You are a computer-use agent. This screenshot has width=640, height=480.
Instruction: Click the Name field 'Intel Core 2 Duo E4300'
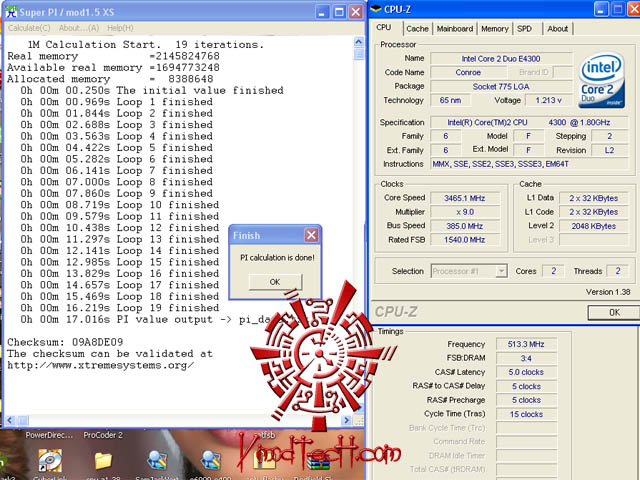pos(501,59)
